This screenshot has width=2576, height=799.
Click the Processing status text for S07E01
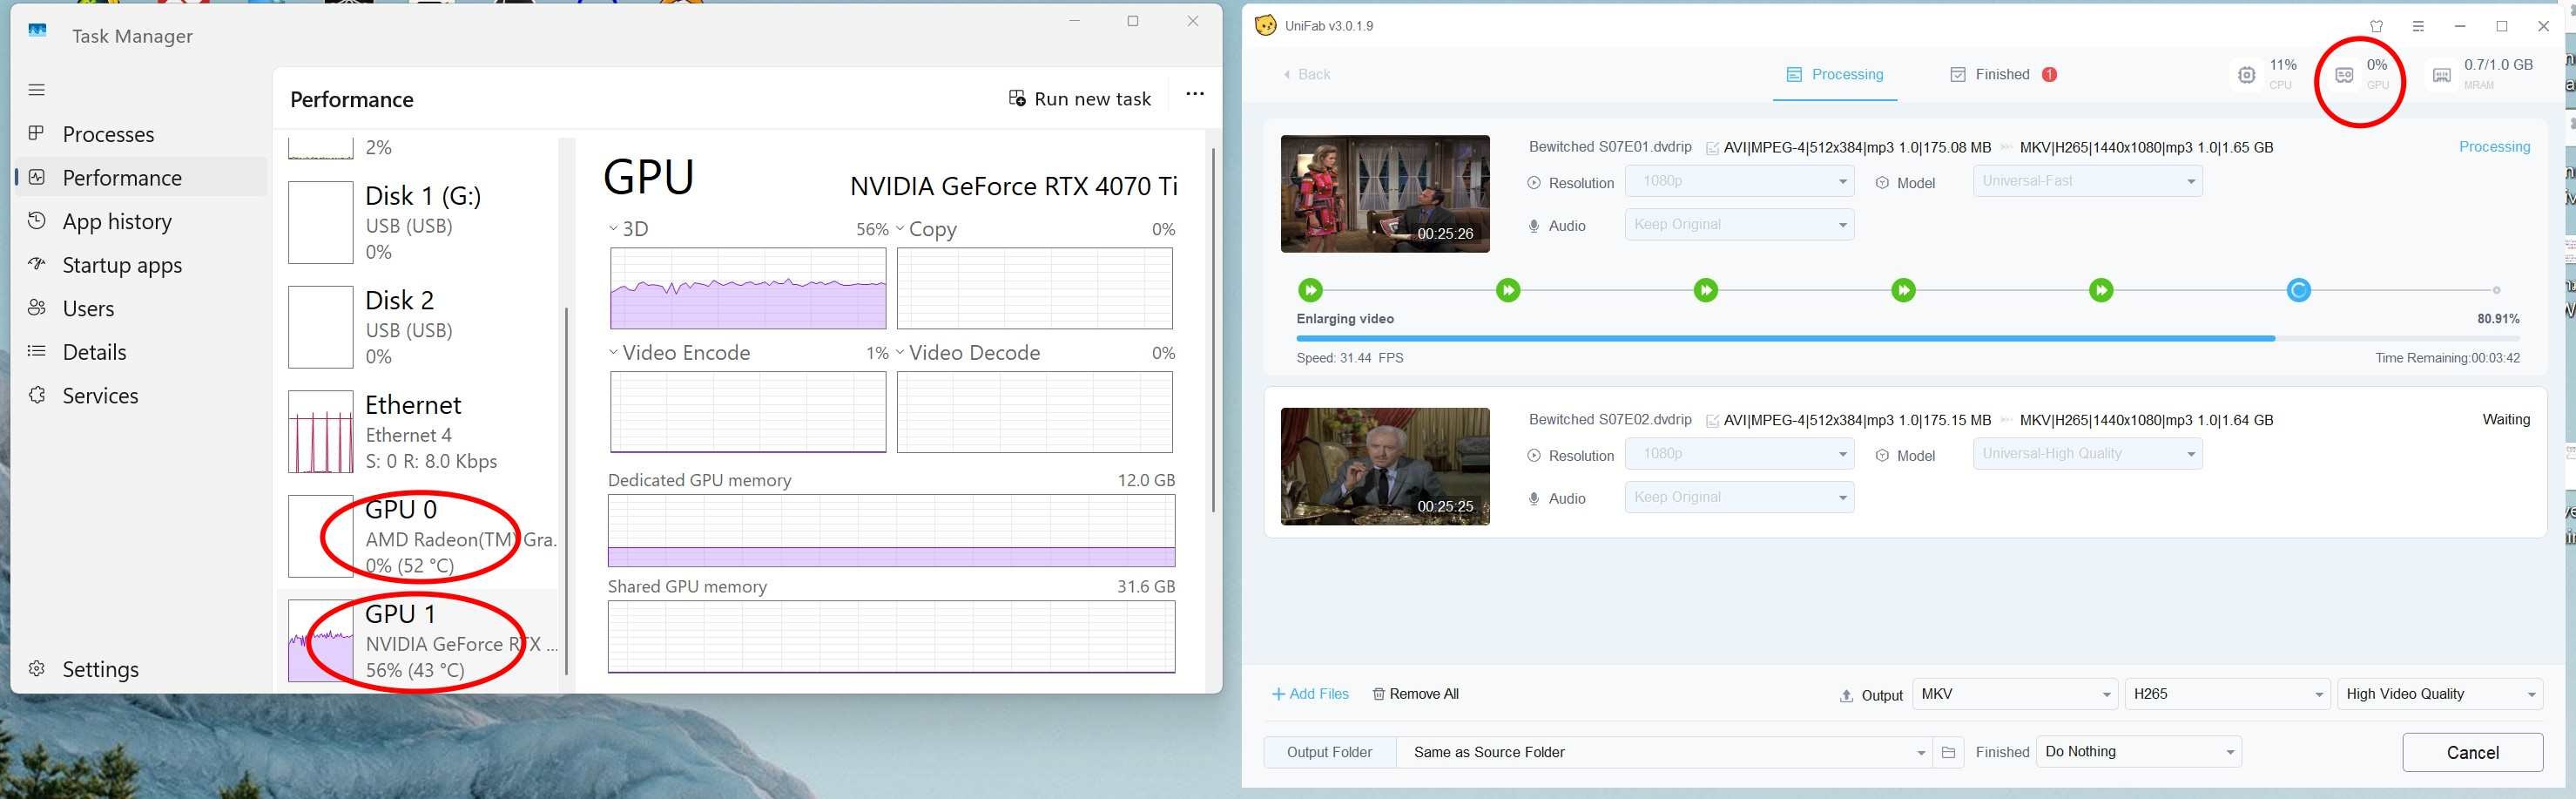2494,147
